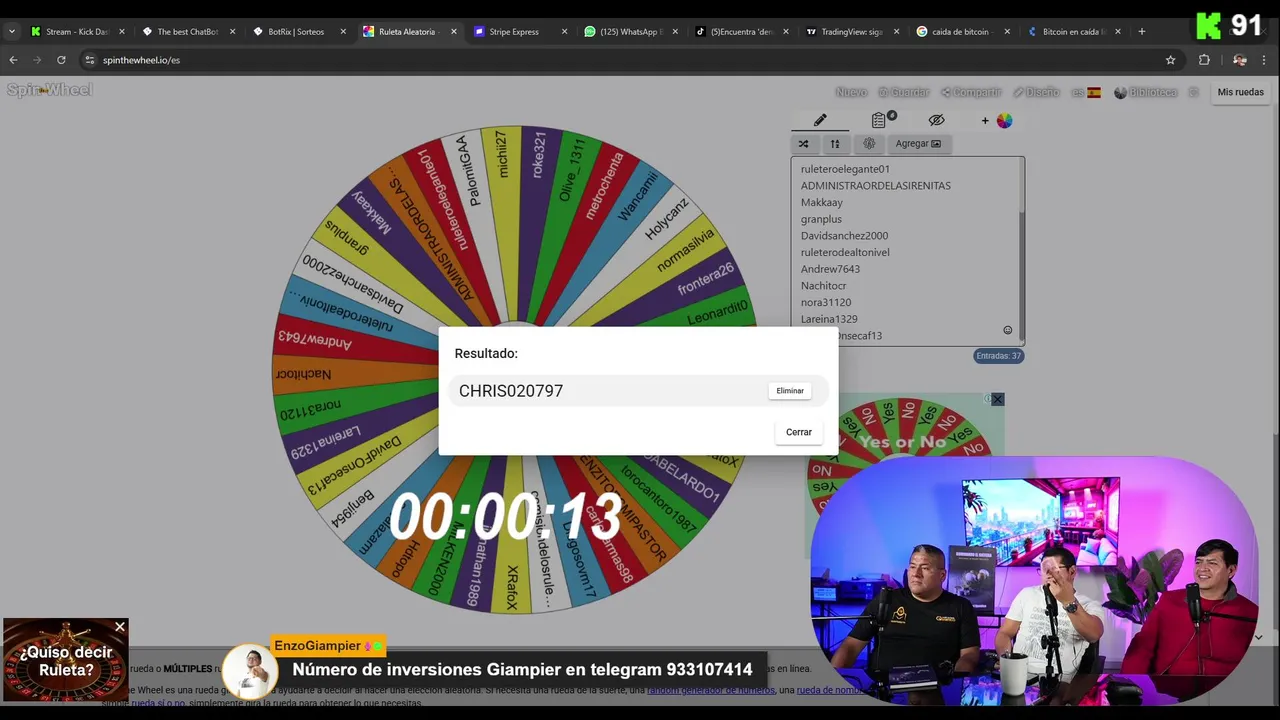Click the SpinWheel logo
The width and height of the screenshot is (1280, 720).
point(49,90)
